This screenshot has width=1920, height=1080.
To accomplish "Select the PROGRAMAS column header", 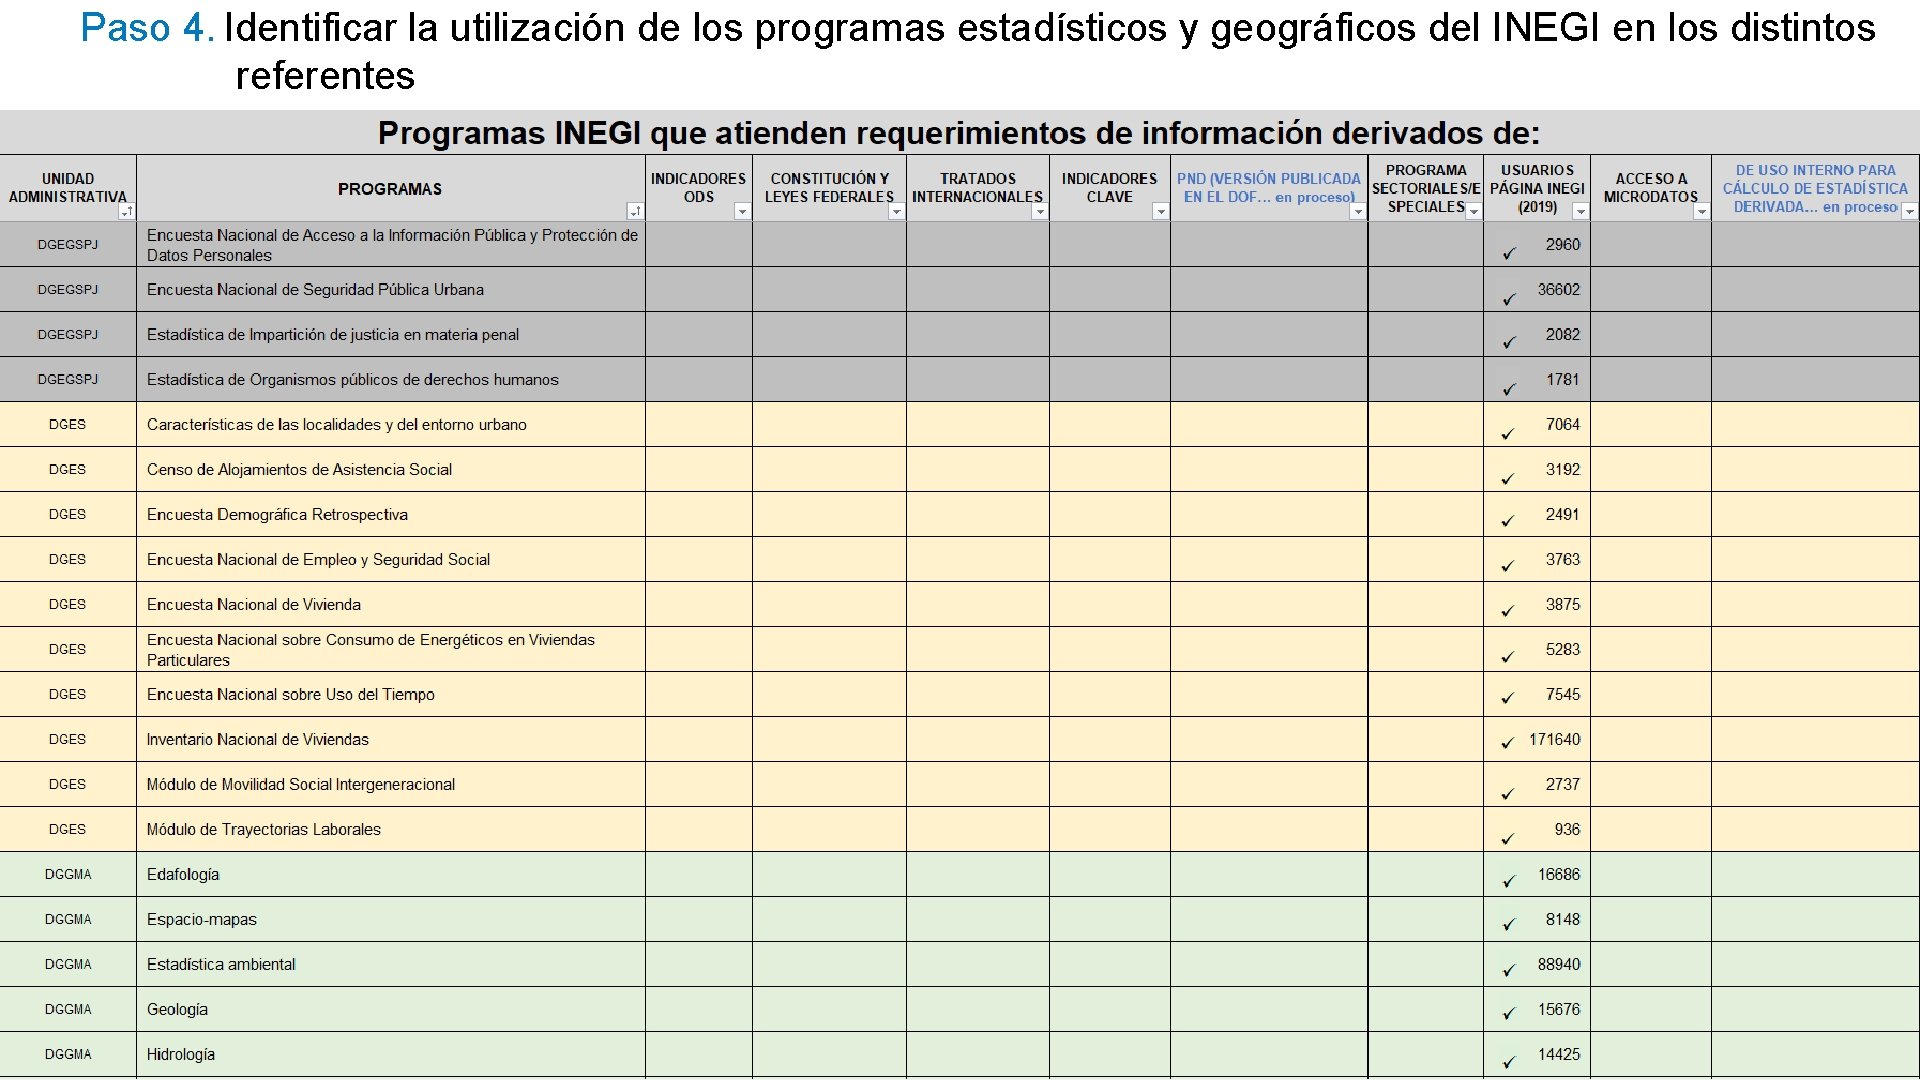I will (x=390, y=189).
